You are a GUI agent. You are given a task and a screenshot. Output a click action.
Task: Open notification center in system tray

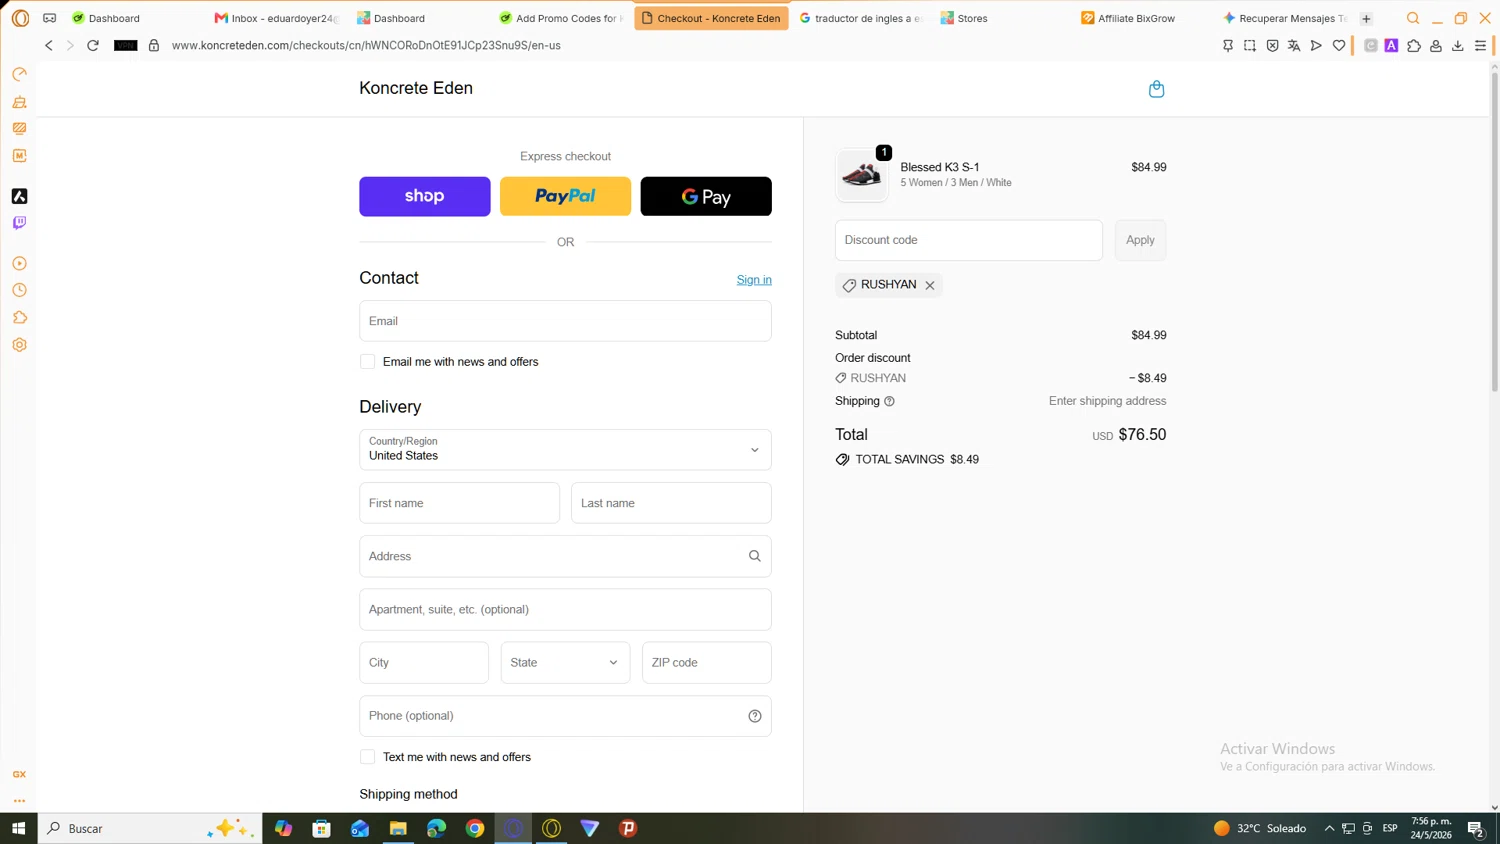coord(1476,828)
